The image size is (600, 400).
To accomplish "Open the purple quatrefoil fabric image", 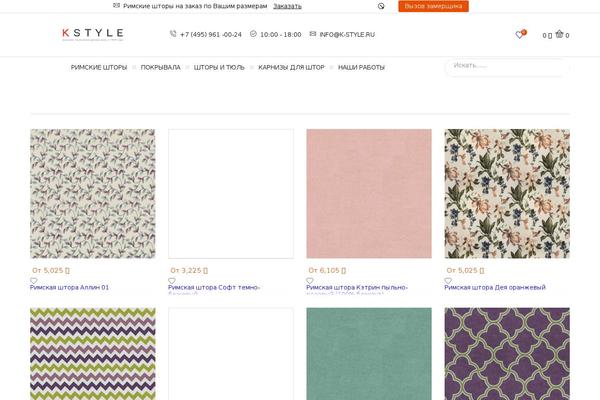I will point(507,354).
